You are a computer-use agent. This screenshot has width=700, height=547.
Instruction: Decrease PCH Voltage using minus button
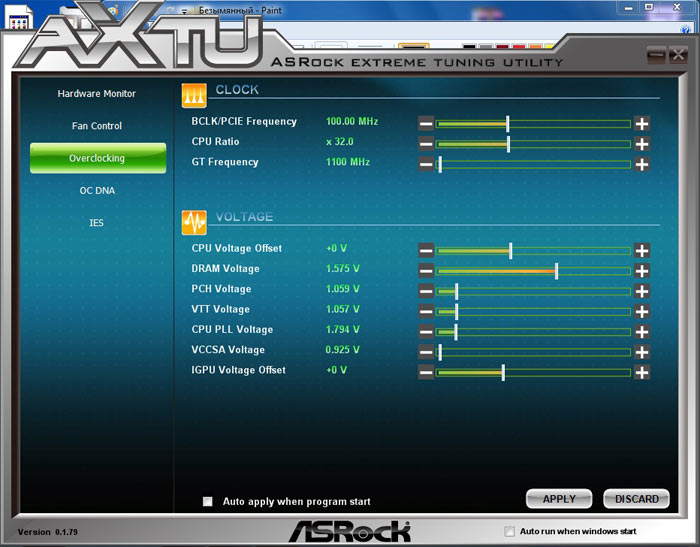coord(426,291)
